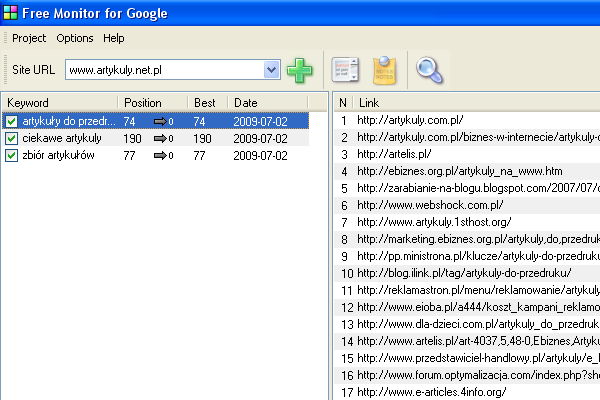
Task: Uncheck the artykuły do przedr... keyword checkbox
Action: coord(11,122)
